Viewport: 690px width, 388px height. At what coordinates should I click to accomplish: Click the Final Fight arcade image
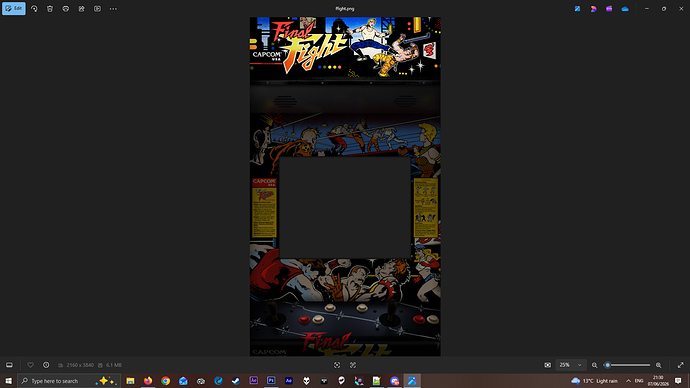click(x=345, y=187)
